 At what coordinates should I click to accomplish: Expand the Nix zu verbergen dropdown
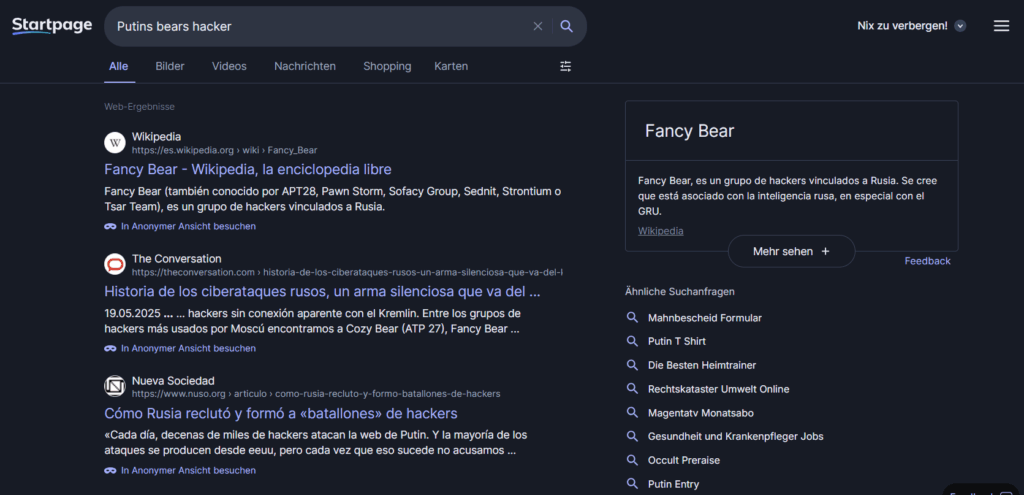(x=960, y=26)
